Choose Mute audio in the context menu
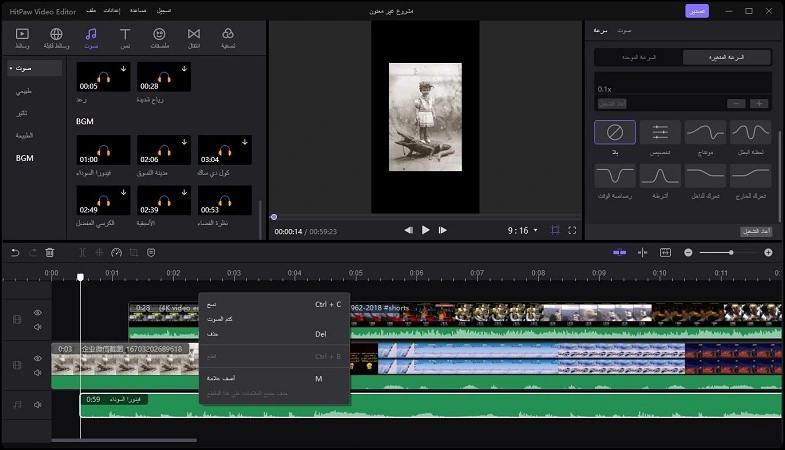Image resolution: width=785 pixels, height=450 pixels. click(274, 319)
